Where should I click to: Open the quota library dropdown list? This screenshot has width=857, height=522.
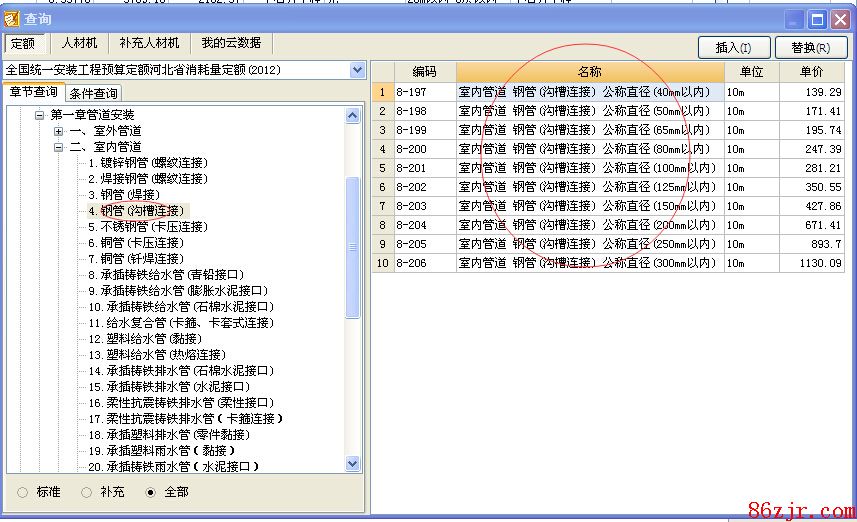pyautogui.click(x=358, y=70)
